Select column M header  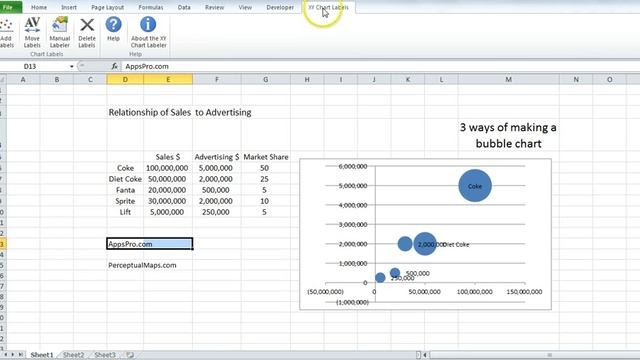point(508,80)
